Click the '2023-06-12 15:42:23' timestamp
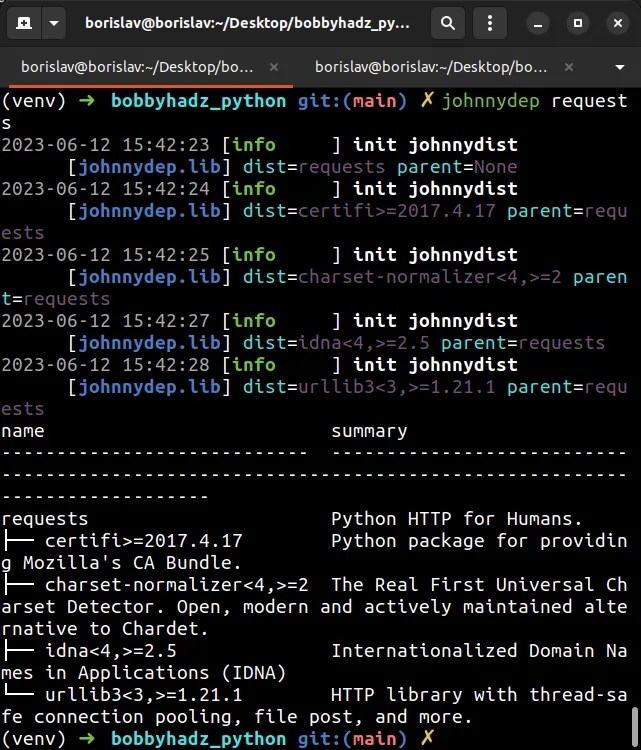Screen dimensions: 641x750 105,145
